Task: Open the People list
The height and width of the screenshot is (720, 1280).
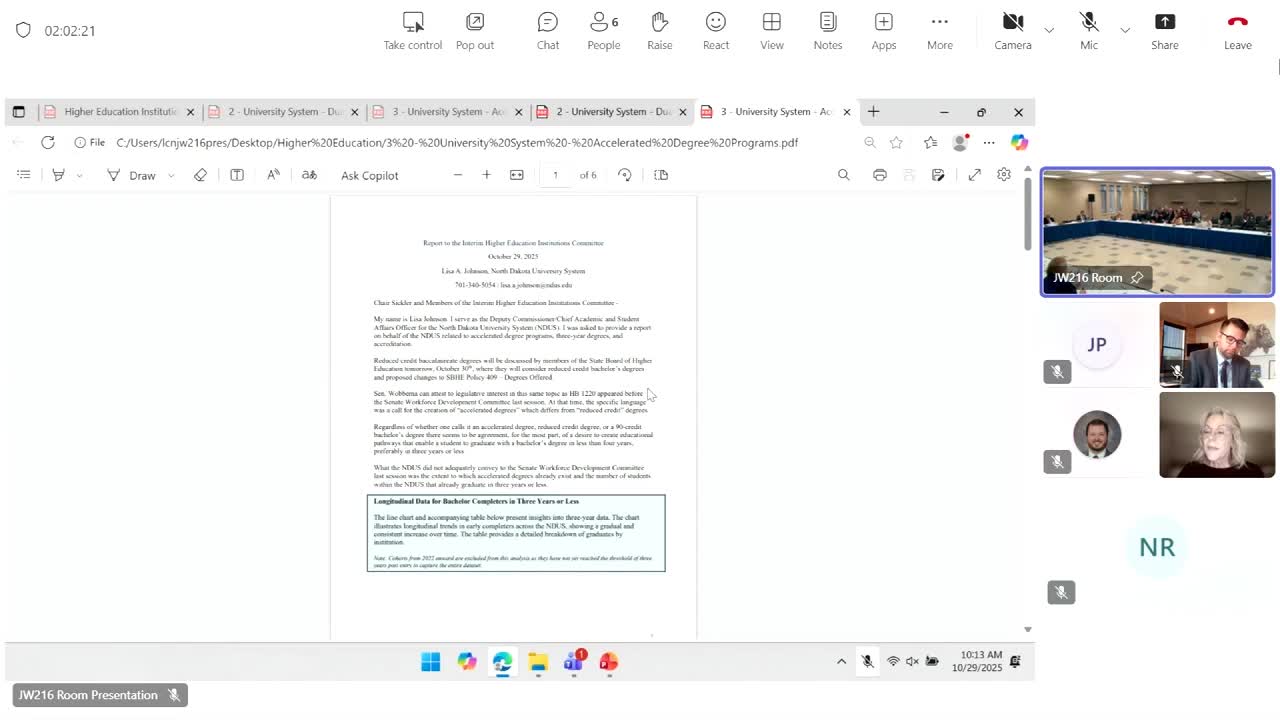Action: 604,31
